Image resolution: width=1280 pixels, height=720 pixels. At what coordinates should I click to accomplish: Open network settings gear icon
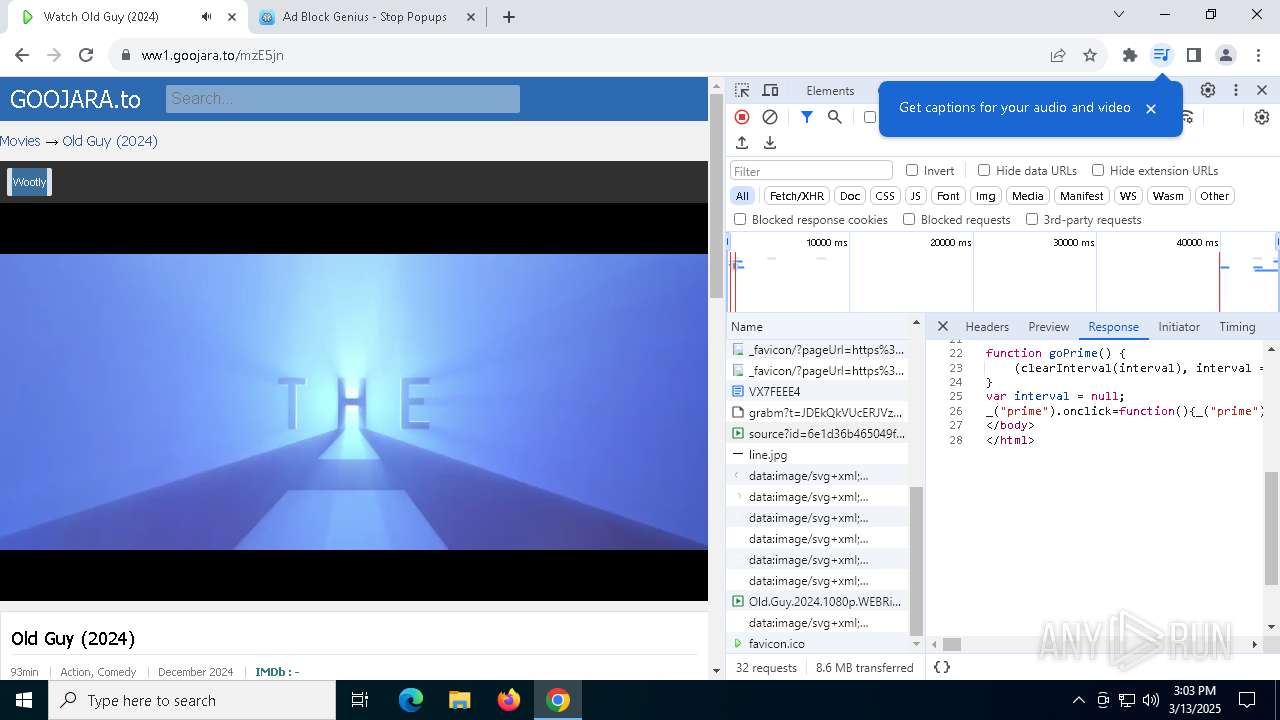tap(1262, 117)
